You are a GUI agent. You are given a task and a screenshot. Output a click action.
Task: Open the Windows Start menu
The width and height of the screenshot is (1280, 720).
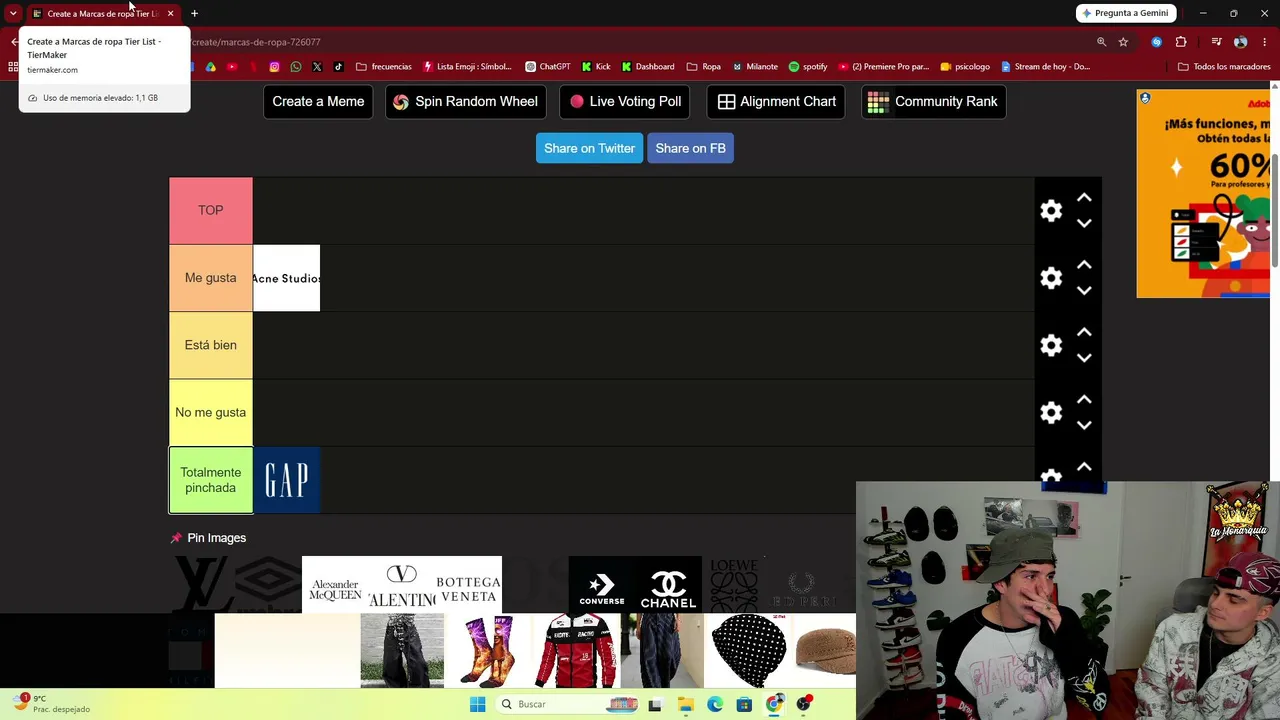tap(477, 704)
